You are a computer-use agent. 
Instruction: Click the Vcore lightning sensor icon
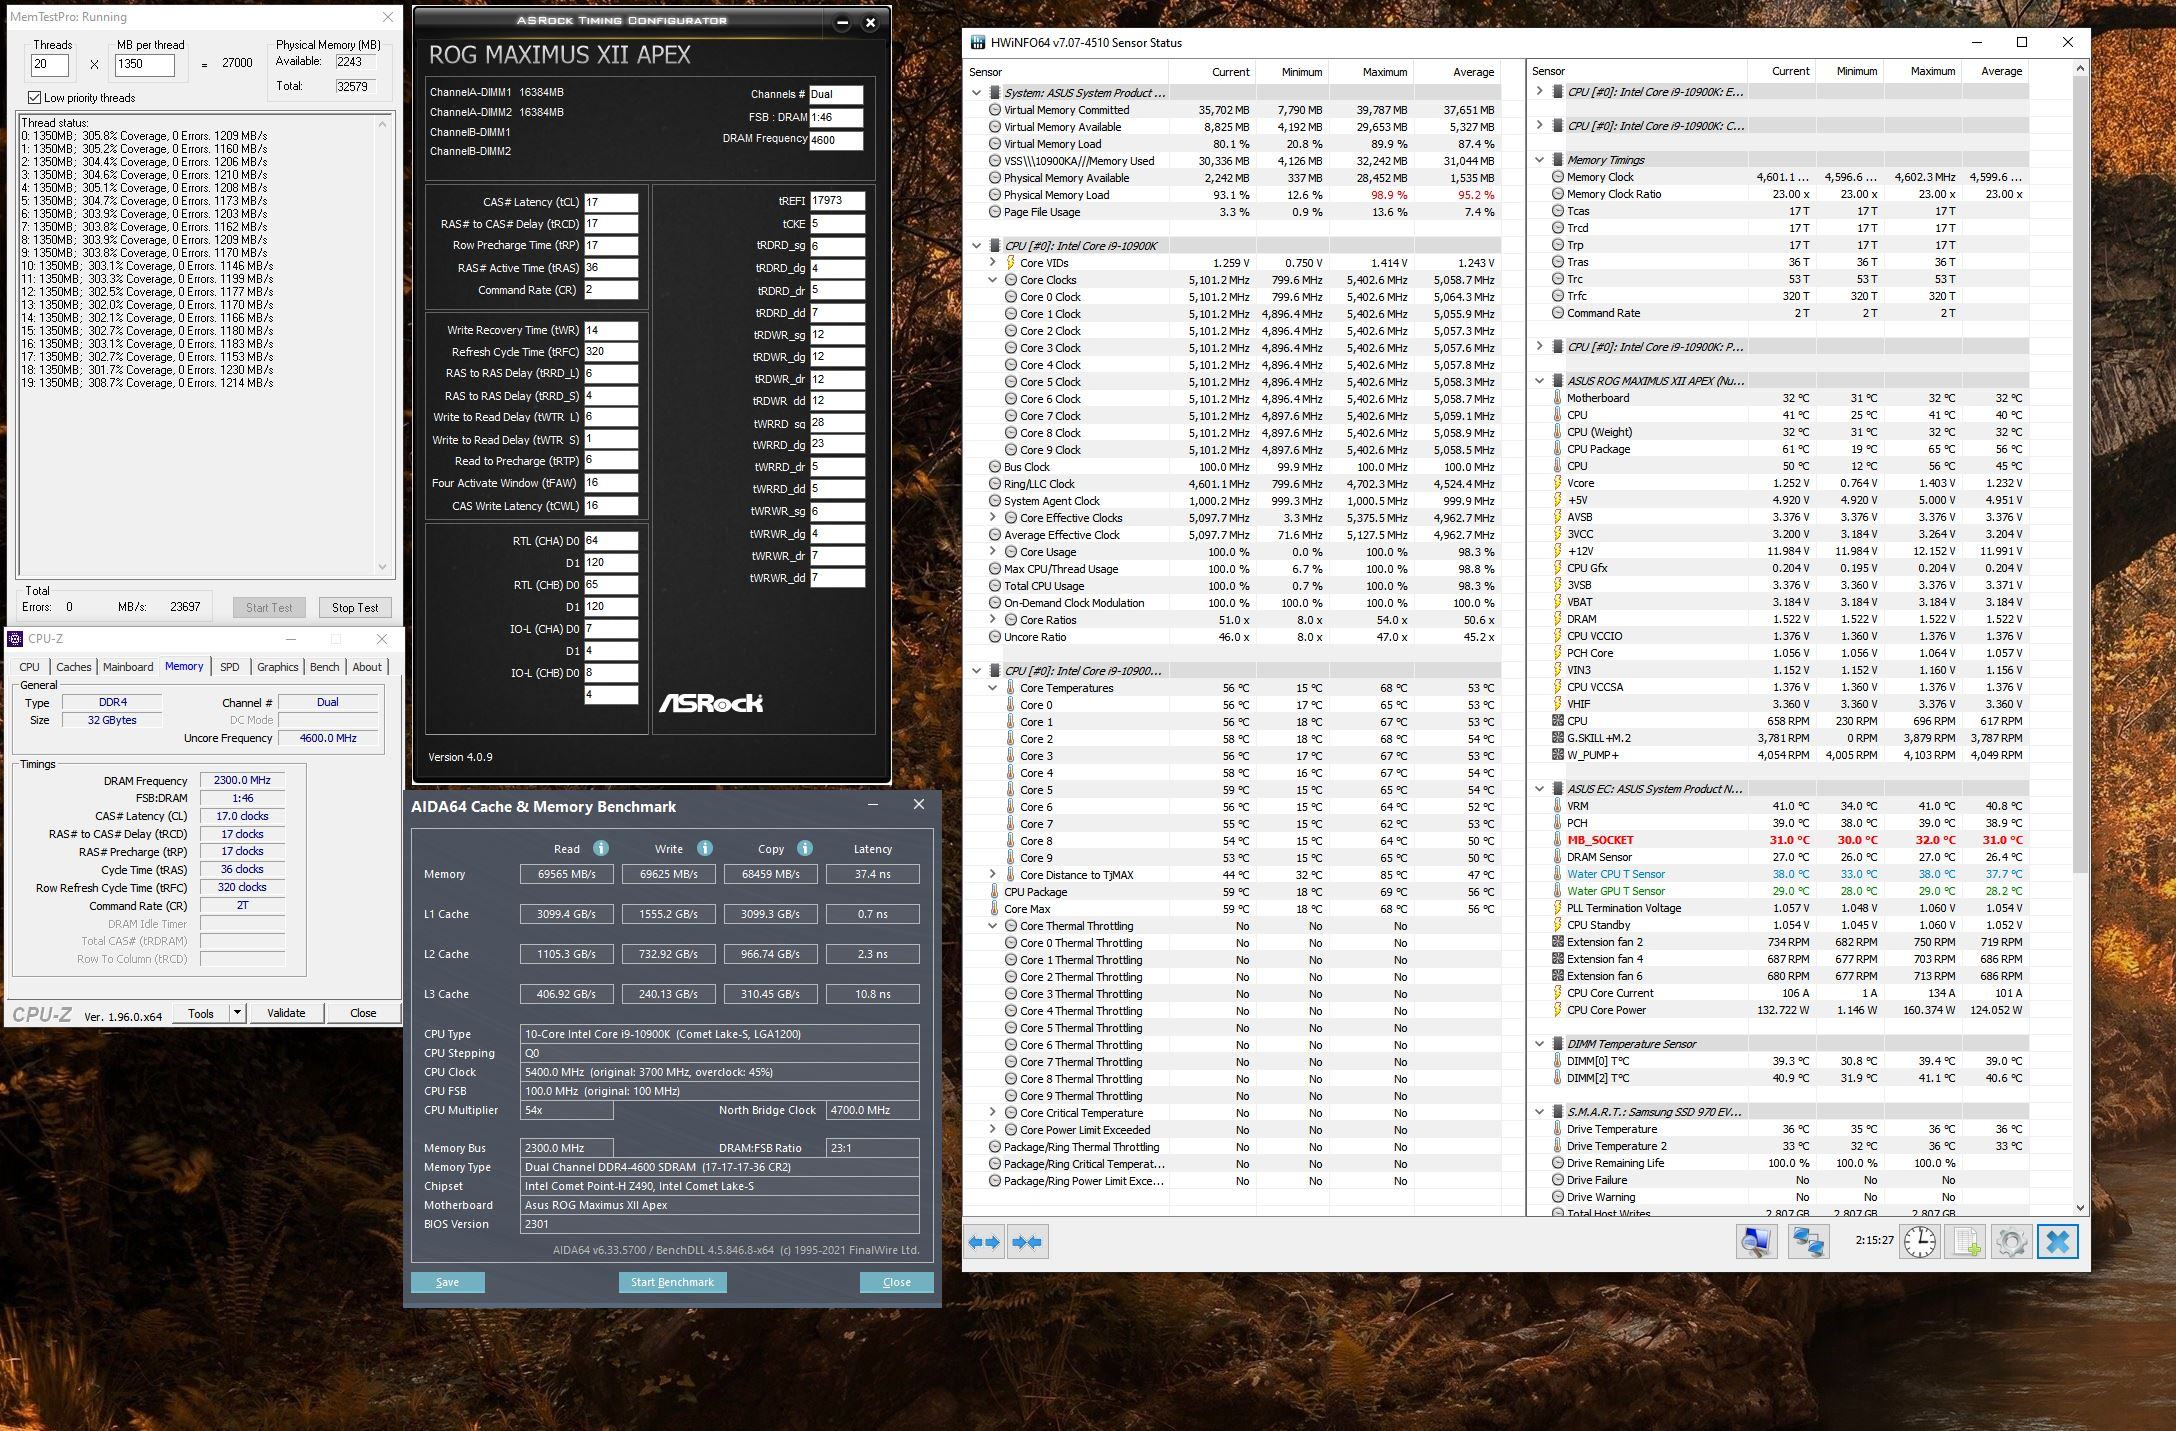pyautogui.click(x=1557, y=483)
